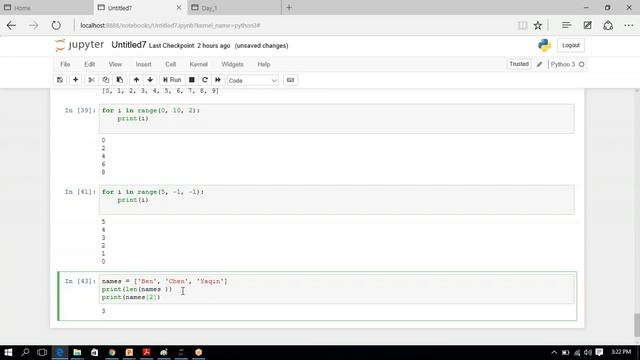This screenshot has height=360, width=640.
Task: Run the selected cell
Action: [x=172, y=80]
